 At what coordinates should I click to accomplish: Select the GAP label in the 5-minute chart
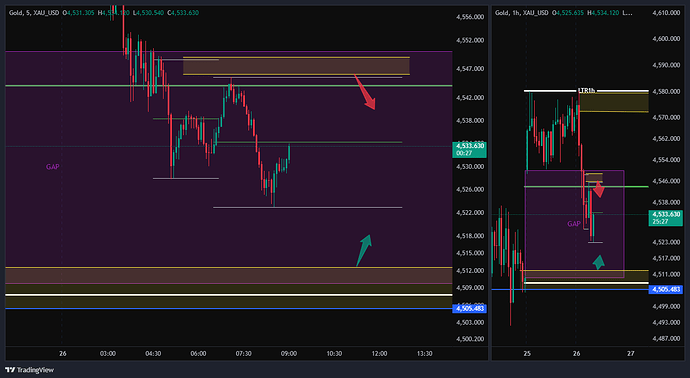[x=52, y=167]
